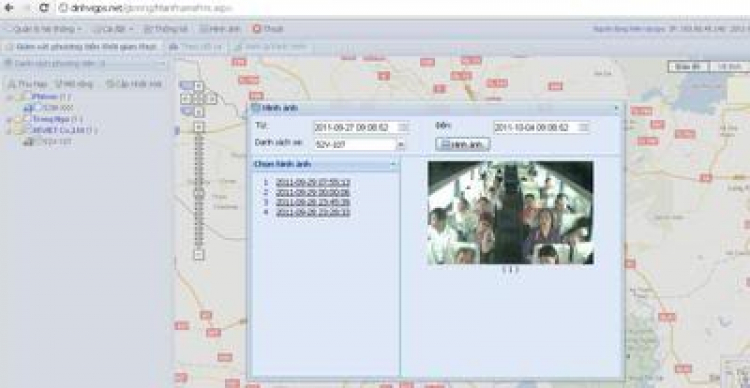Click map zoom-out minus icon

coord(199,255)
